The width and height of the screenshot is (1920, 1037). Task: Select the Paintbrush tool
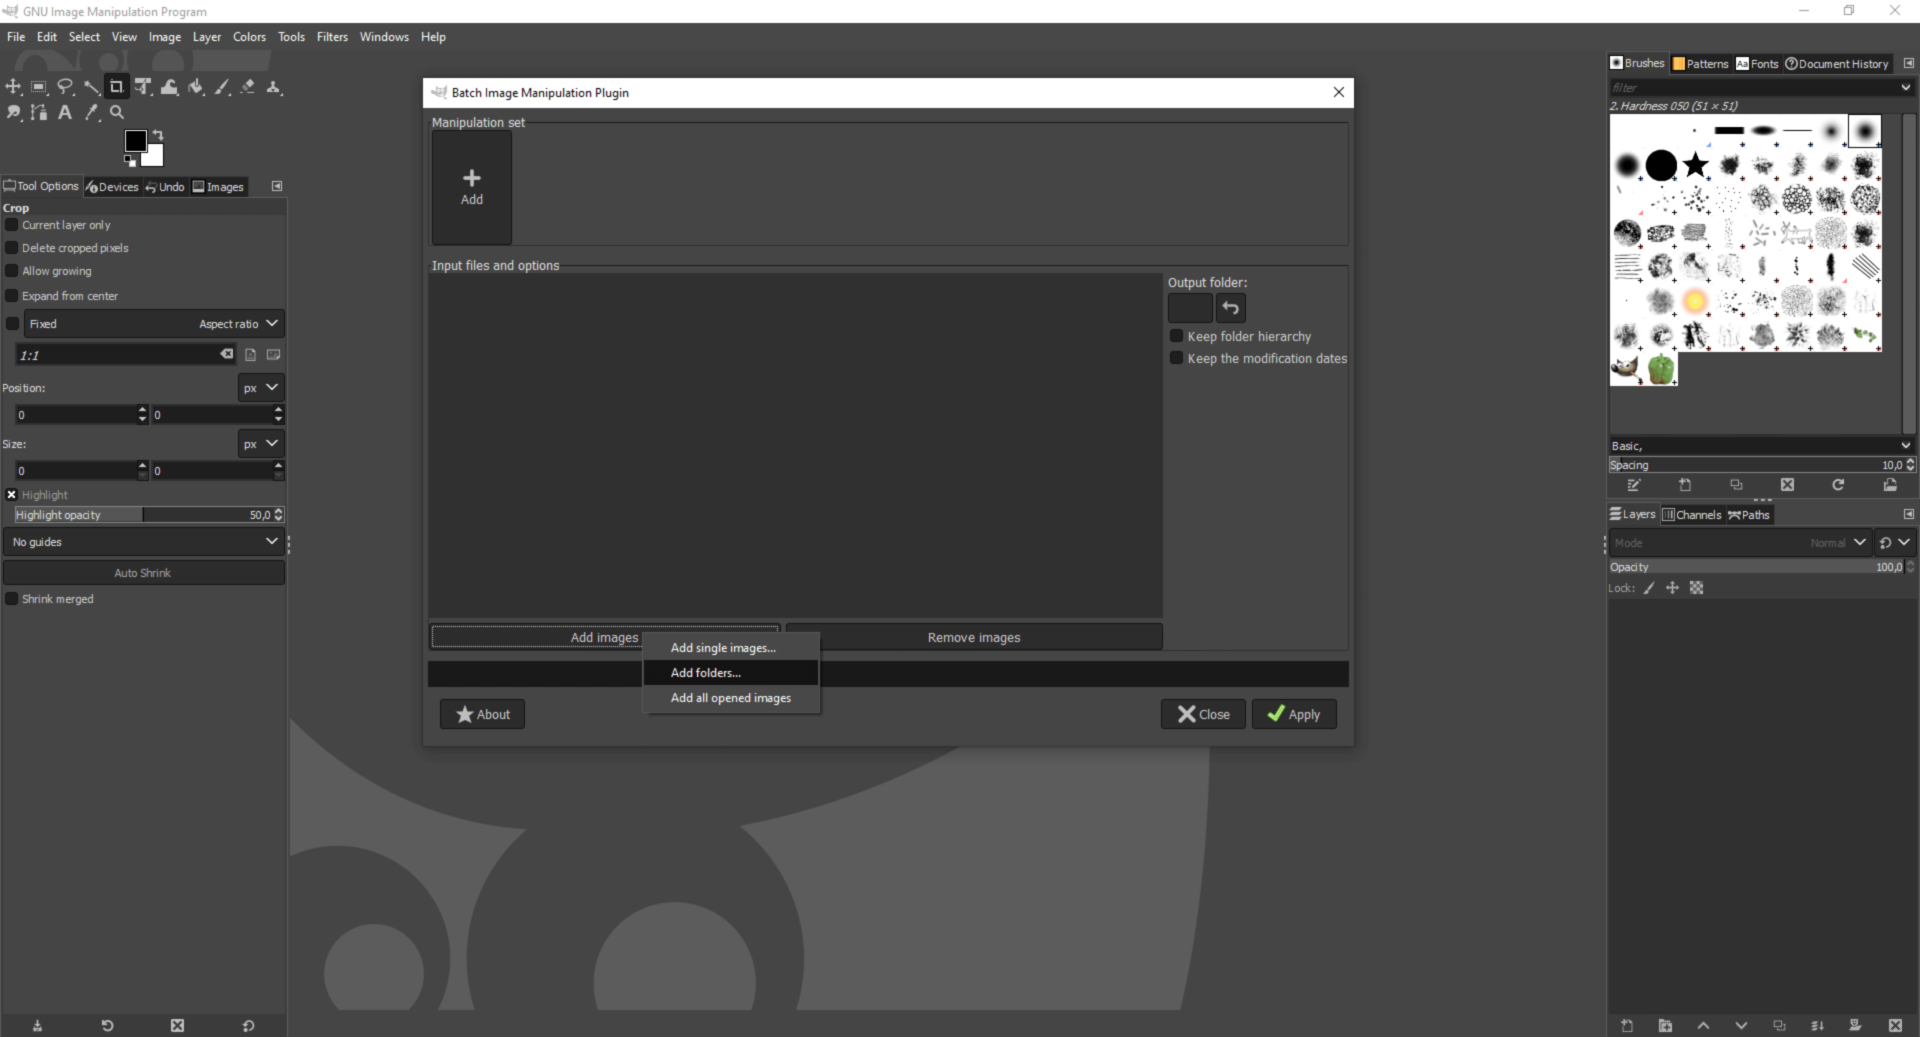click(x=222, y=87)
